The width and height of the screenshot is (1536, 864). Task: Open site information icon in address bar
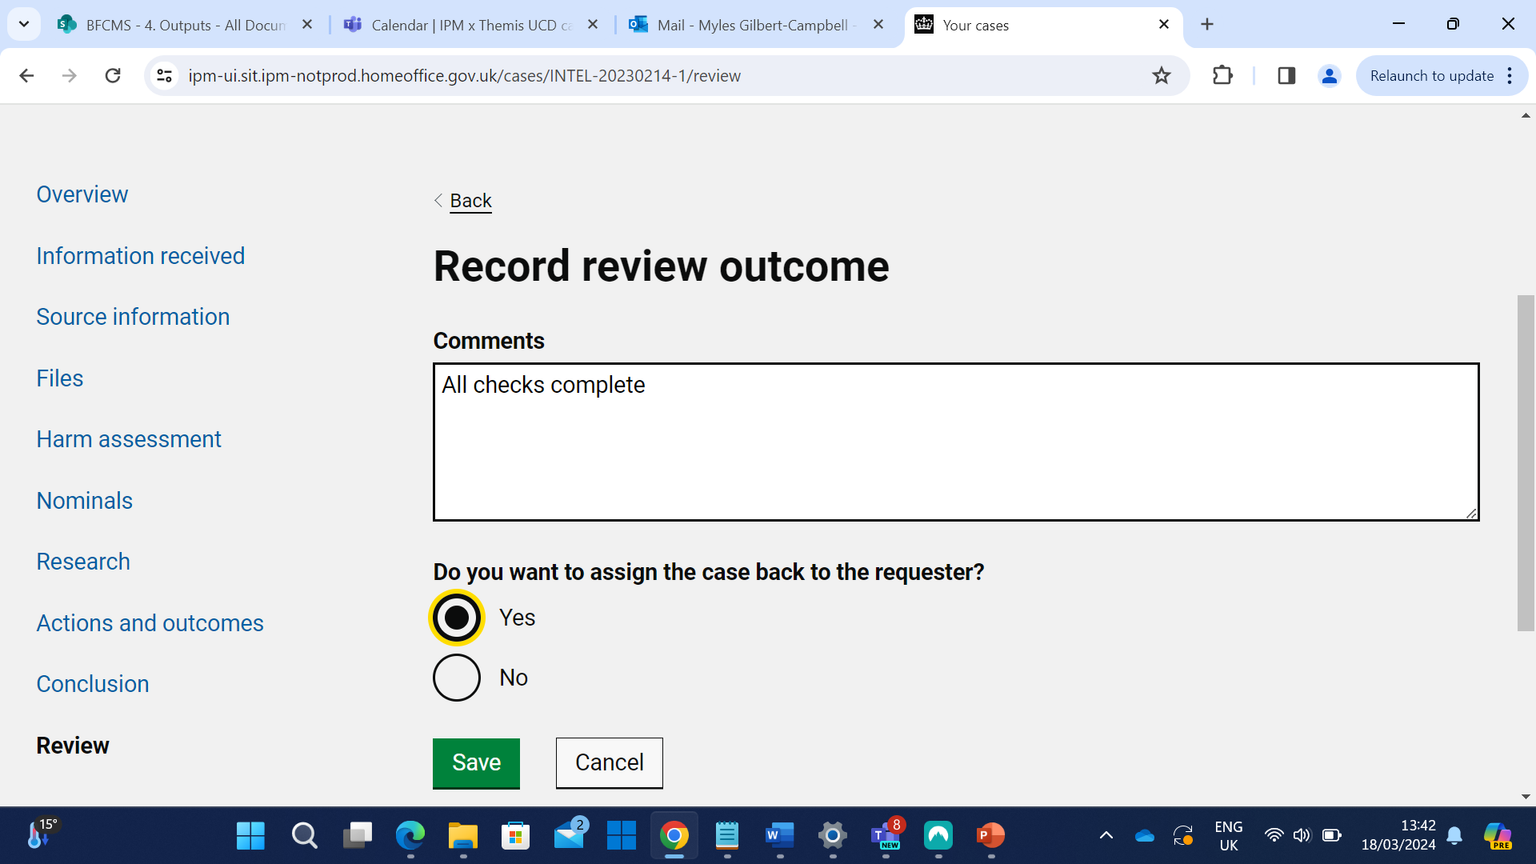click(x=165, y=76)
